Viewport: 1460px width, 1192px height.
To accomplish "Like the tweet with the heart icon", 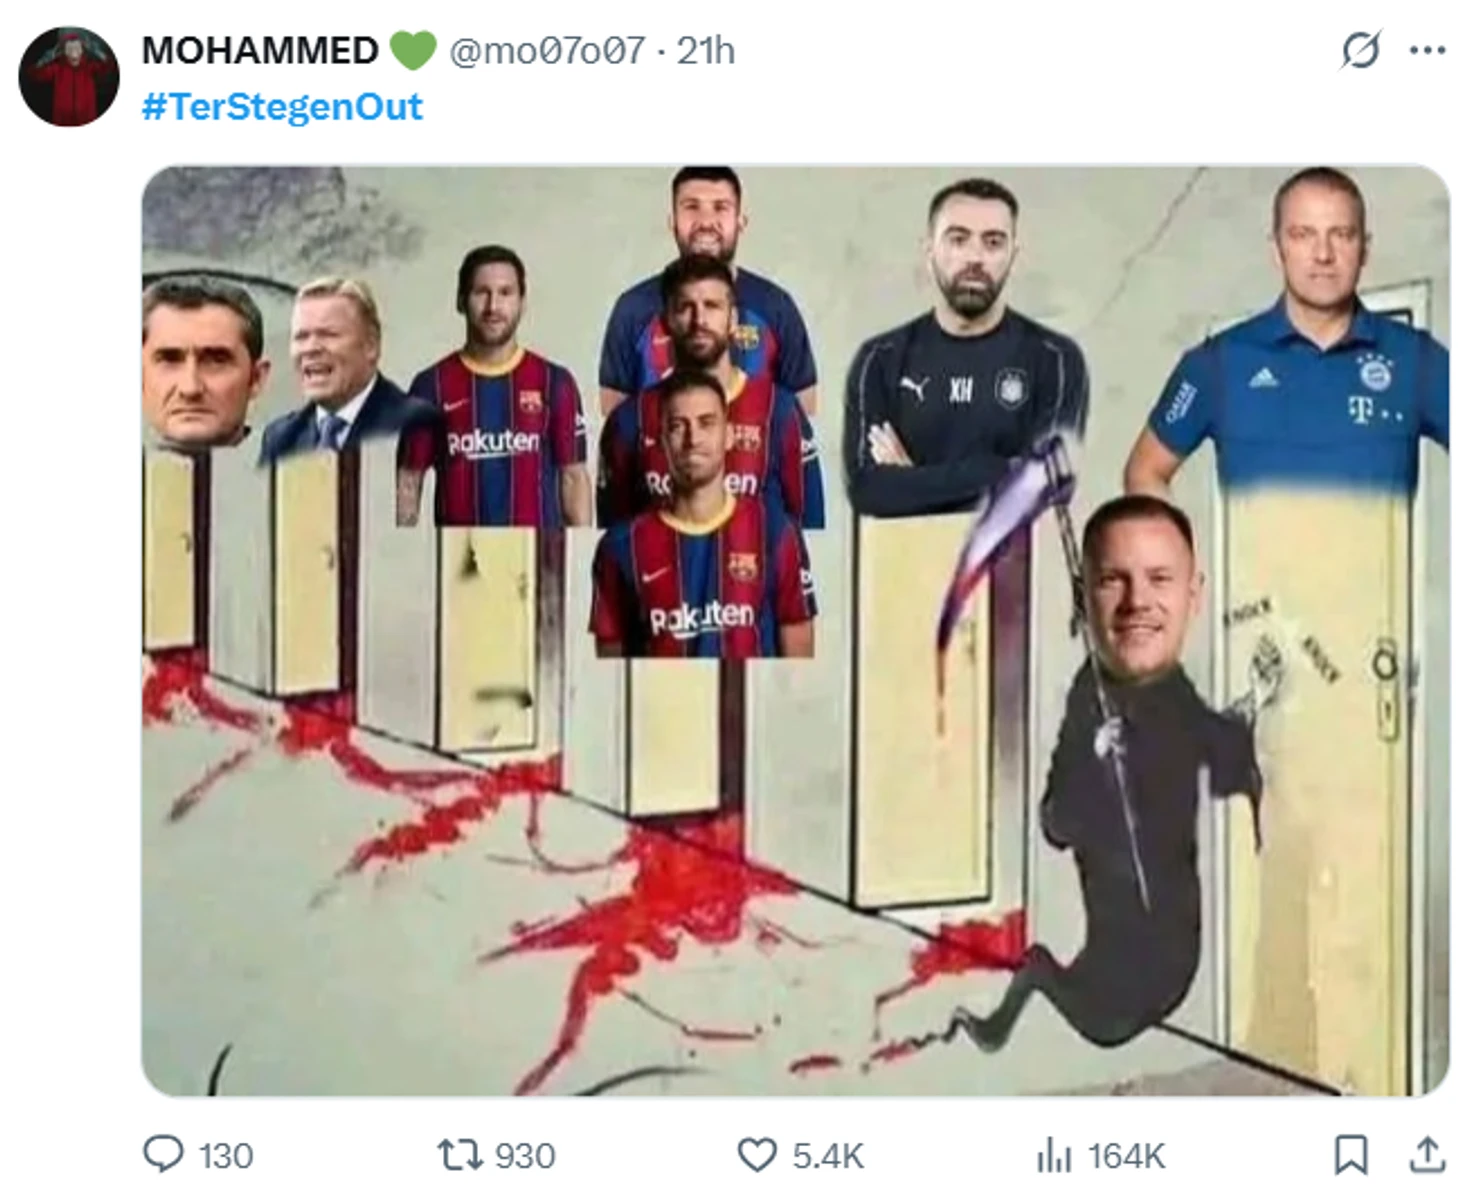I will click(757, 1155).
